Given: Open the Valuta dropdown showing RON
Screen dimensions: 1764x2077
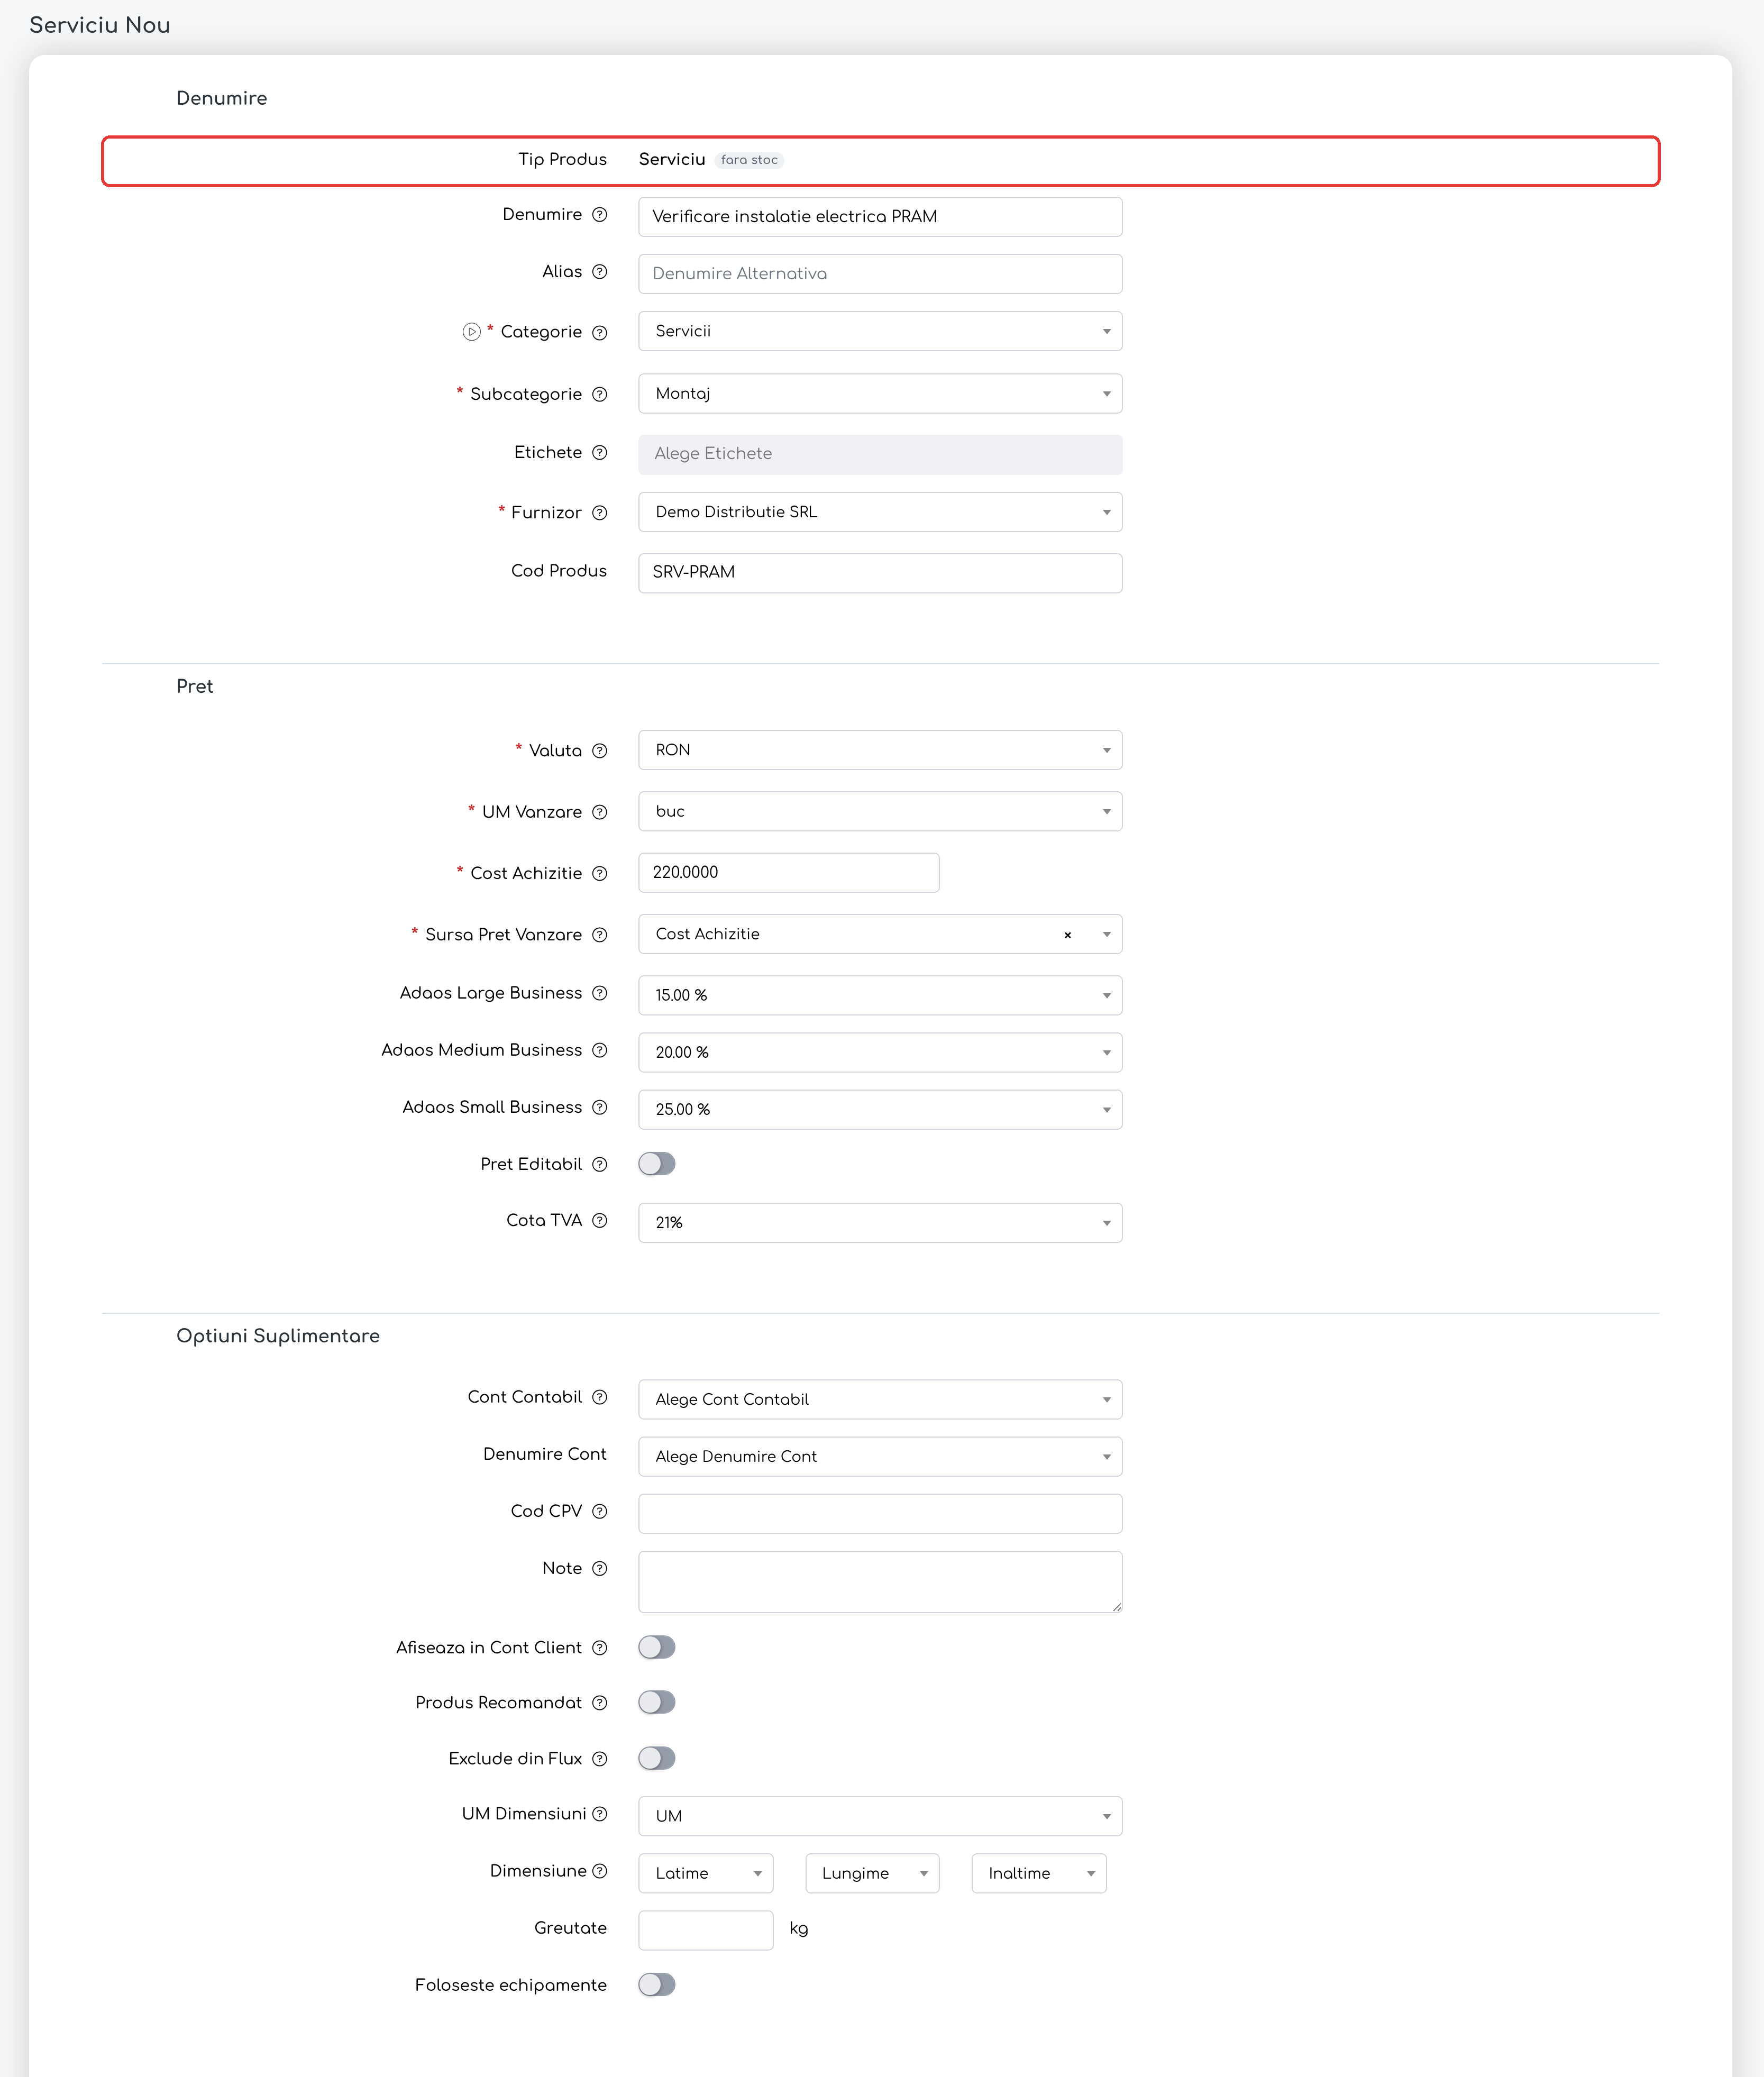Looking at the screenshot, I should coord(880,749).
